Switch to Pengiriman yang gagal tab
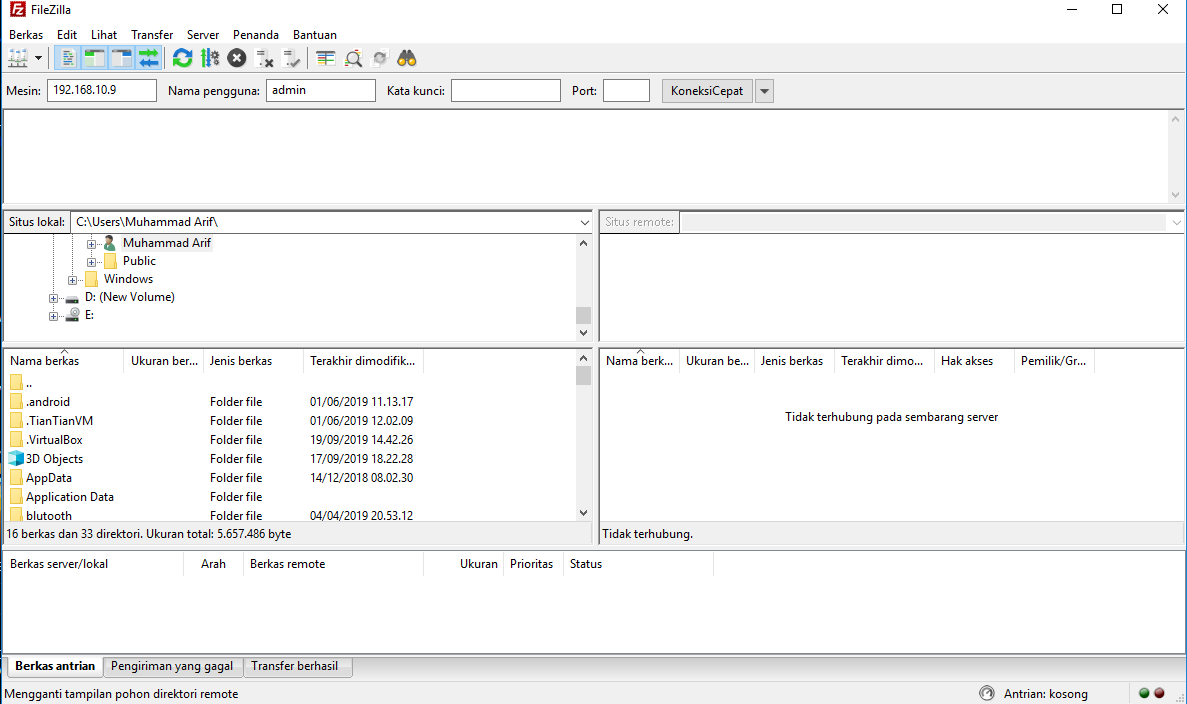 [x=173, y=666]
